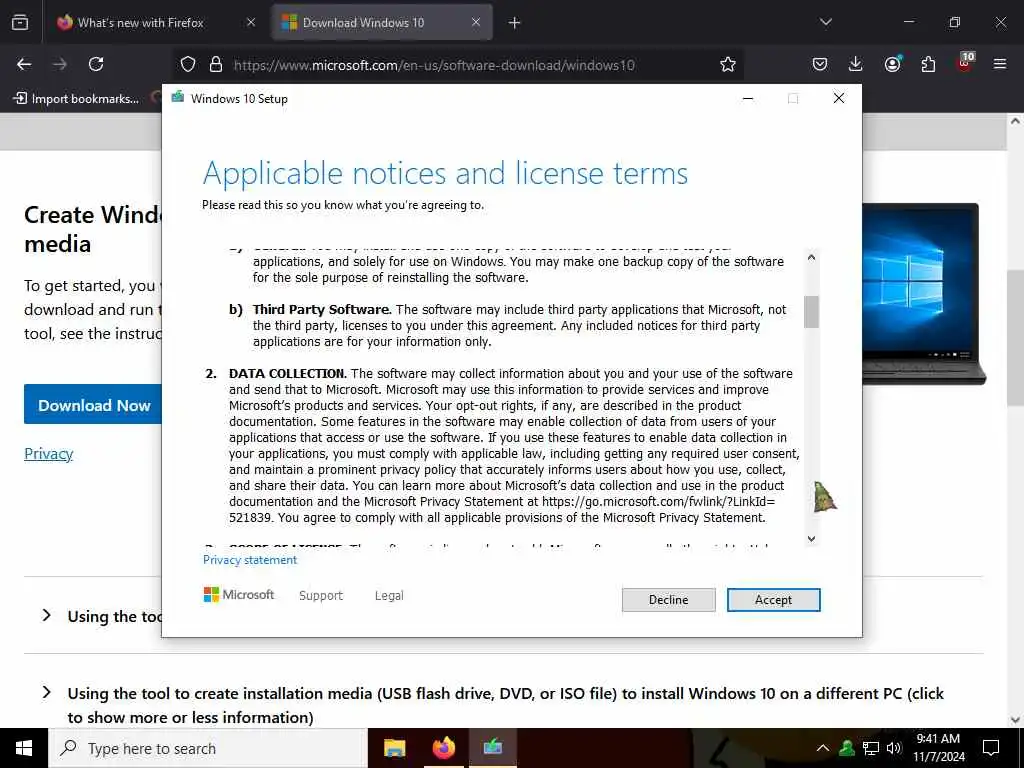Open the network tray icon
Image resolution: width=1024 pixels, height=768 pixels.
pos(871,748)
